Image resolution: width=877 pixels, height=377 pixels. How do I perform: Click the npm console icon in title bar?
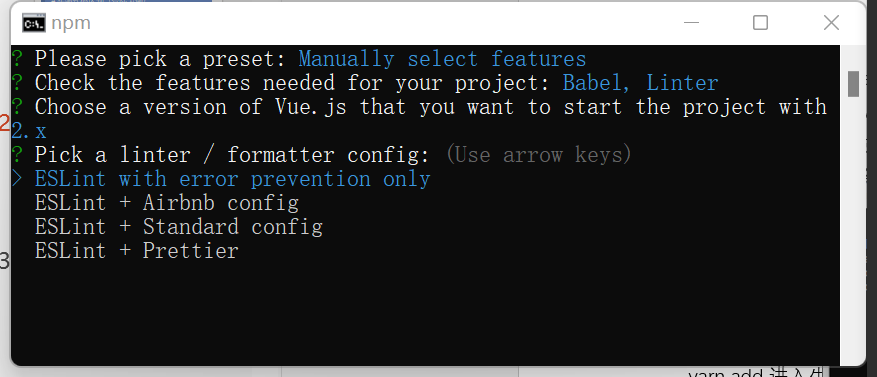pos(34,23)
